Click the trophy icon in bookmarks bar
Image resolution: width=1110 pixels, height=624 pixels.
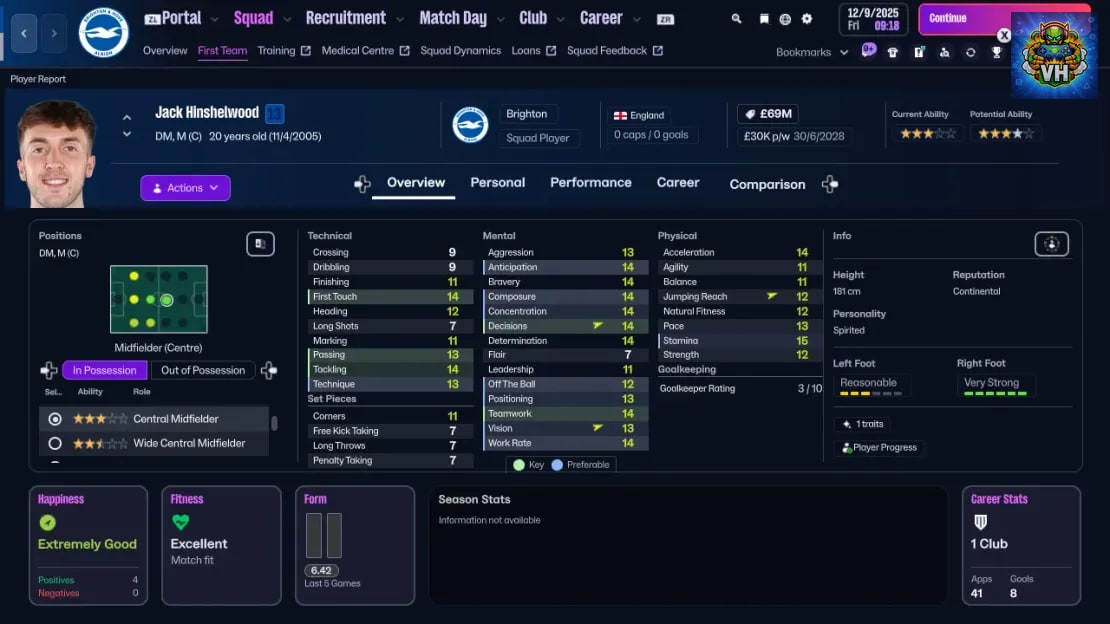click(x=997, y=52)
